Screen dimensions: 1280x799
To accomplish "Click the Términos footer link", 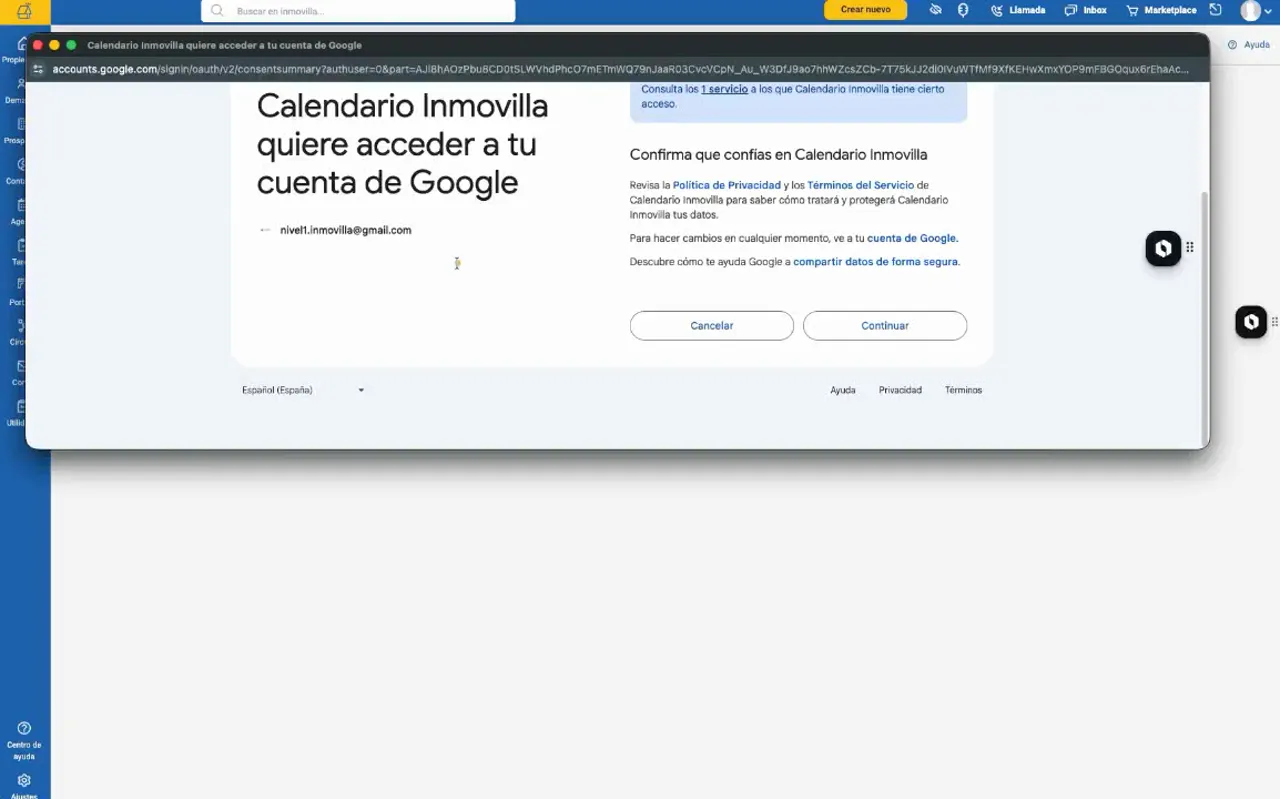I will pos(963,390).
